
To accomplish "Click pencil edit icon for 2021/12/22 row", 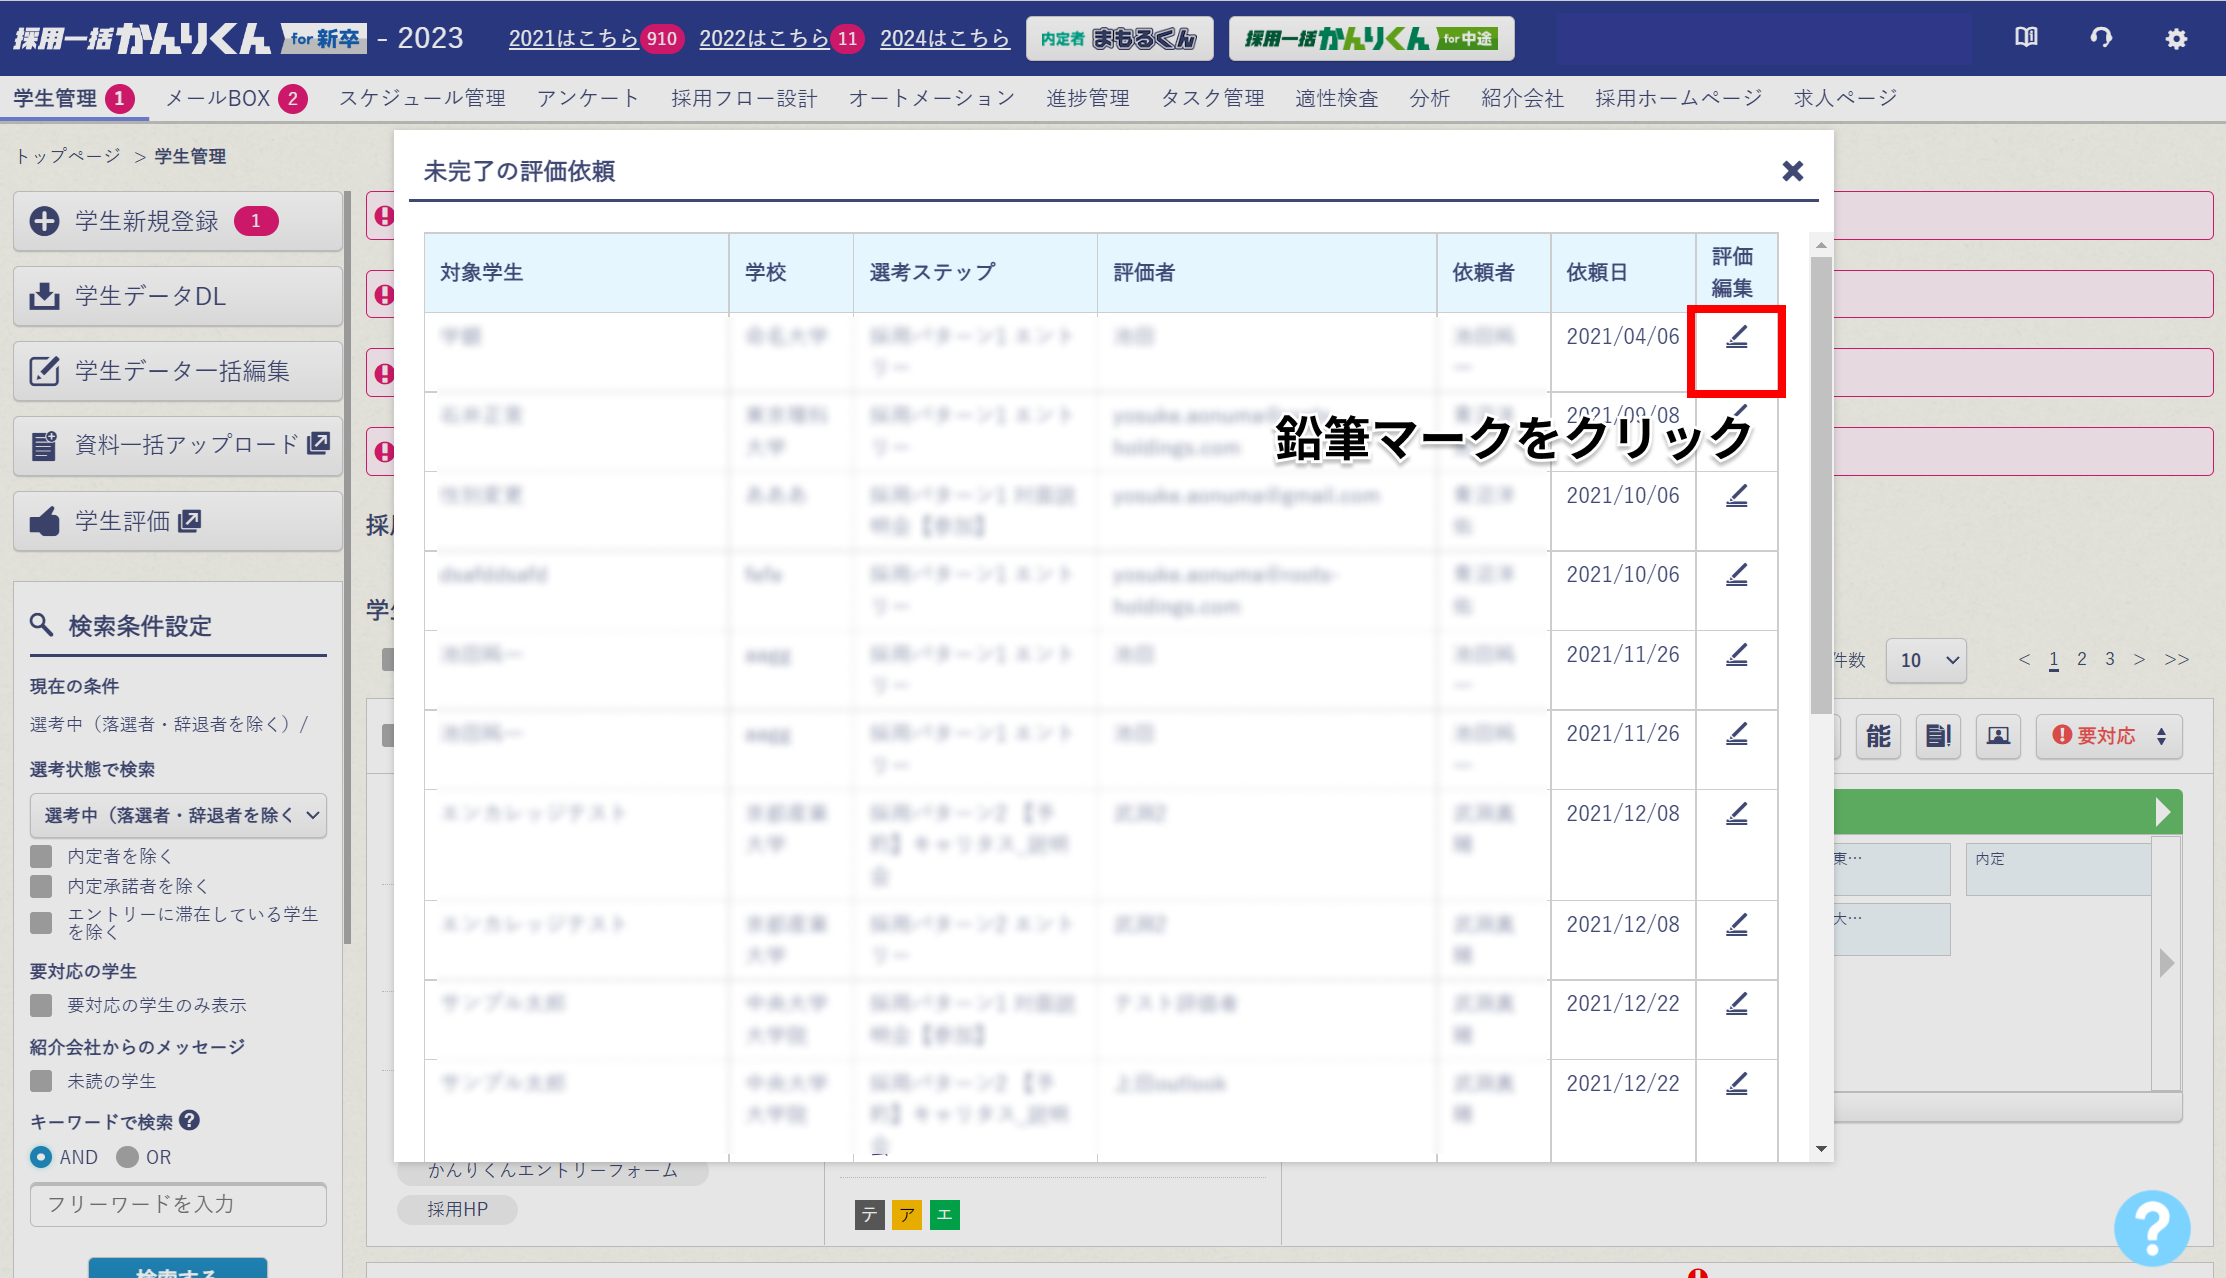I will pyautogui.click(x=1736, y=1003).
